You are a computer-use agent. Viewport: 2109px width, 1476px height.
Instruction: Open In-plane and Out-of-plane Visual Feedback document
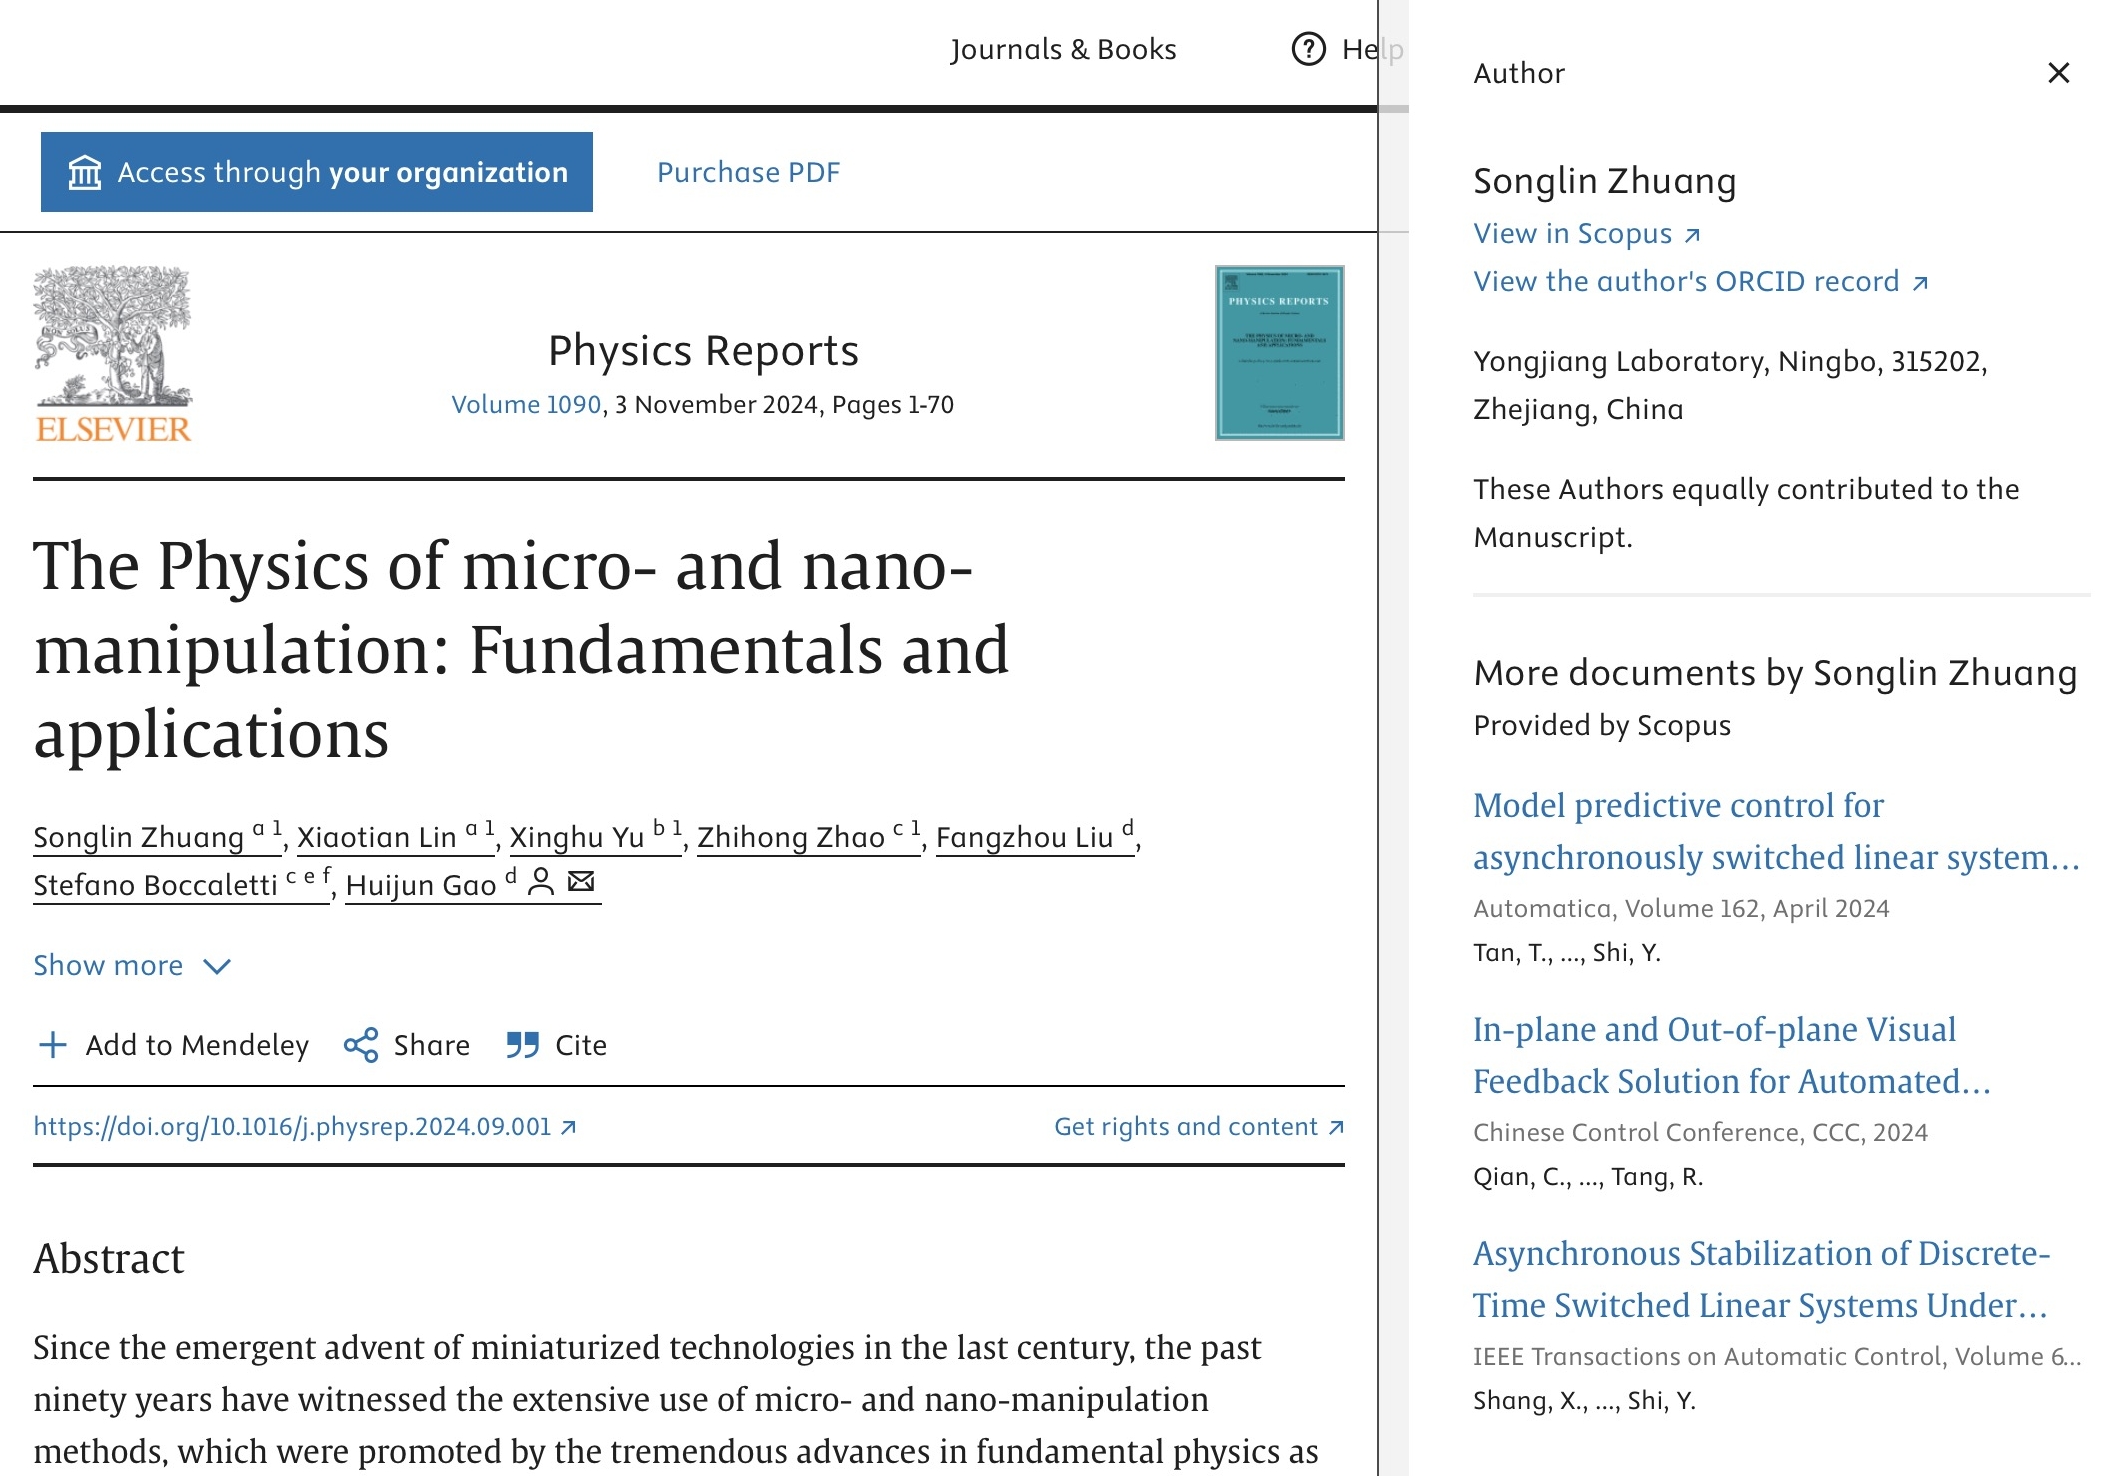[1732, 1055]
